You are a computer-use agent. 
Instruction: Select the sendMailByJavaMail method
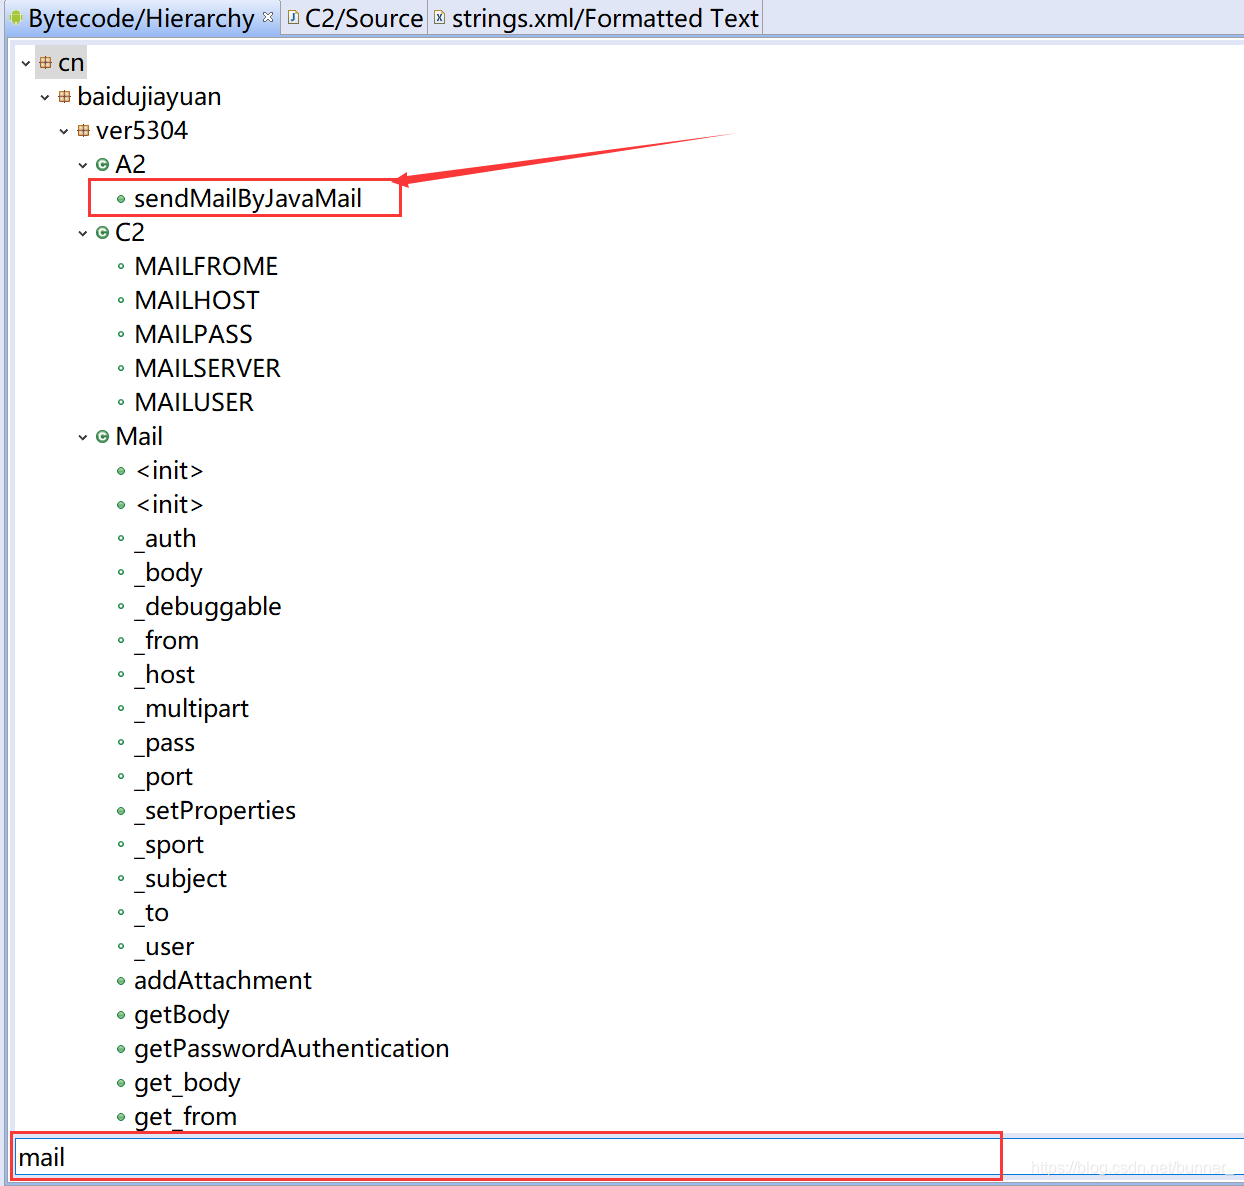(x=248, y=198)
